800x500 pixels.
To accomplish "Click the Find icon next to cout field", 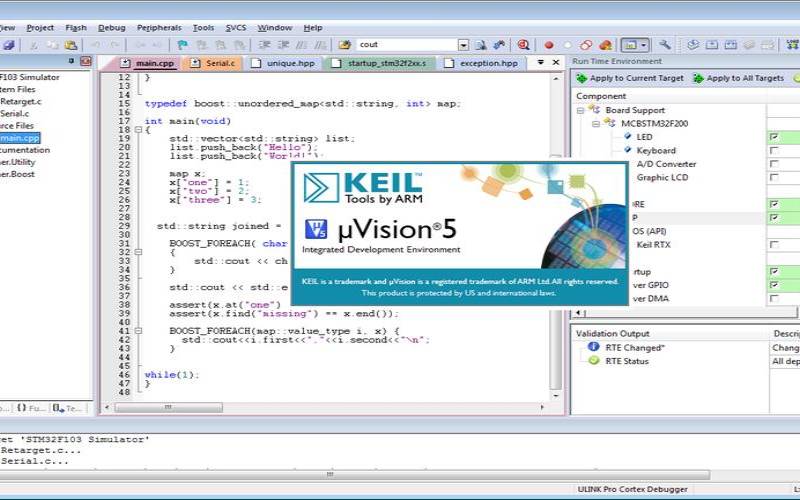I will coord(481,45).
